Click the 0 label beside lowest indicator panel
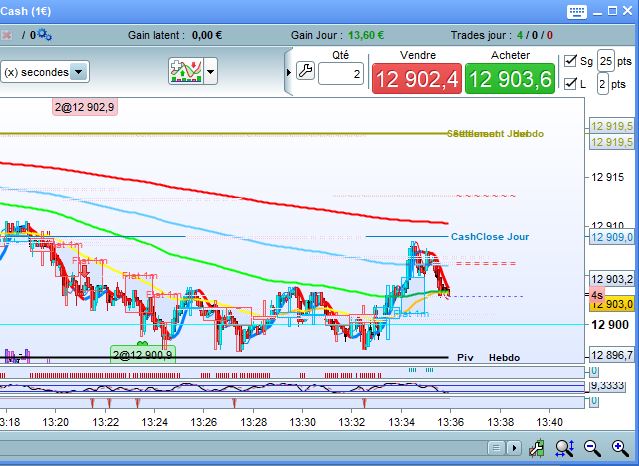This screenshot has width=639, height=466. point(594,401)
